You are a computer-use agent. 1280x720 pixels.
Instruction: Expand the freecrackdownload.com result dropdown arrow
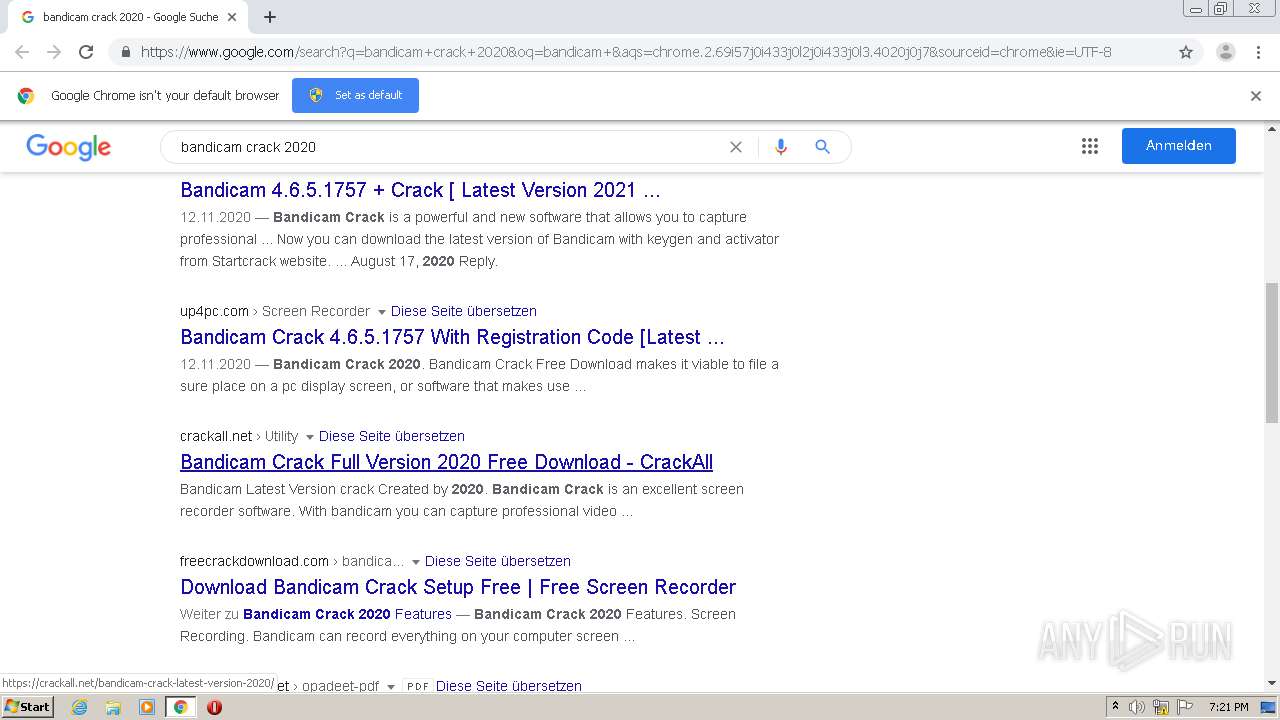tap(415, 562)
